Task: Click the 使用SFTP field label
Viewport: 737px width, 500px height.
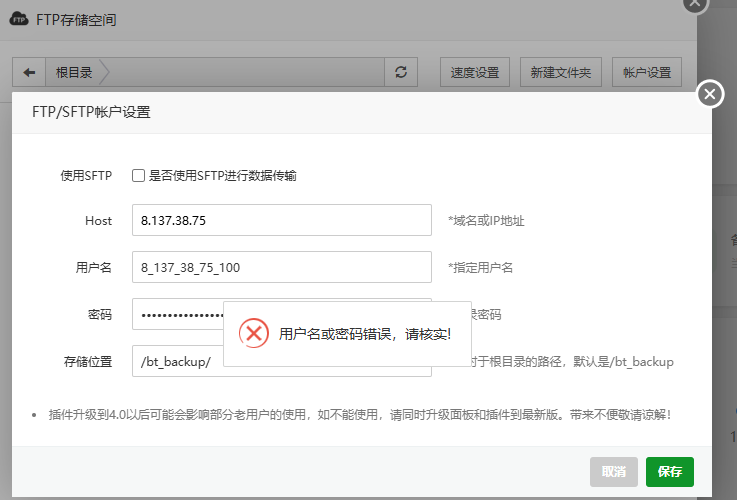Action: click(x=86, y=176)
